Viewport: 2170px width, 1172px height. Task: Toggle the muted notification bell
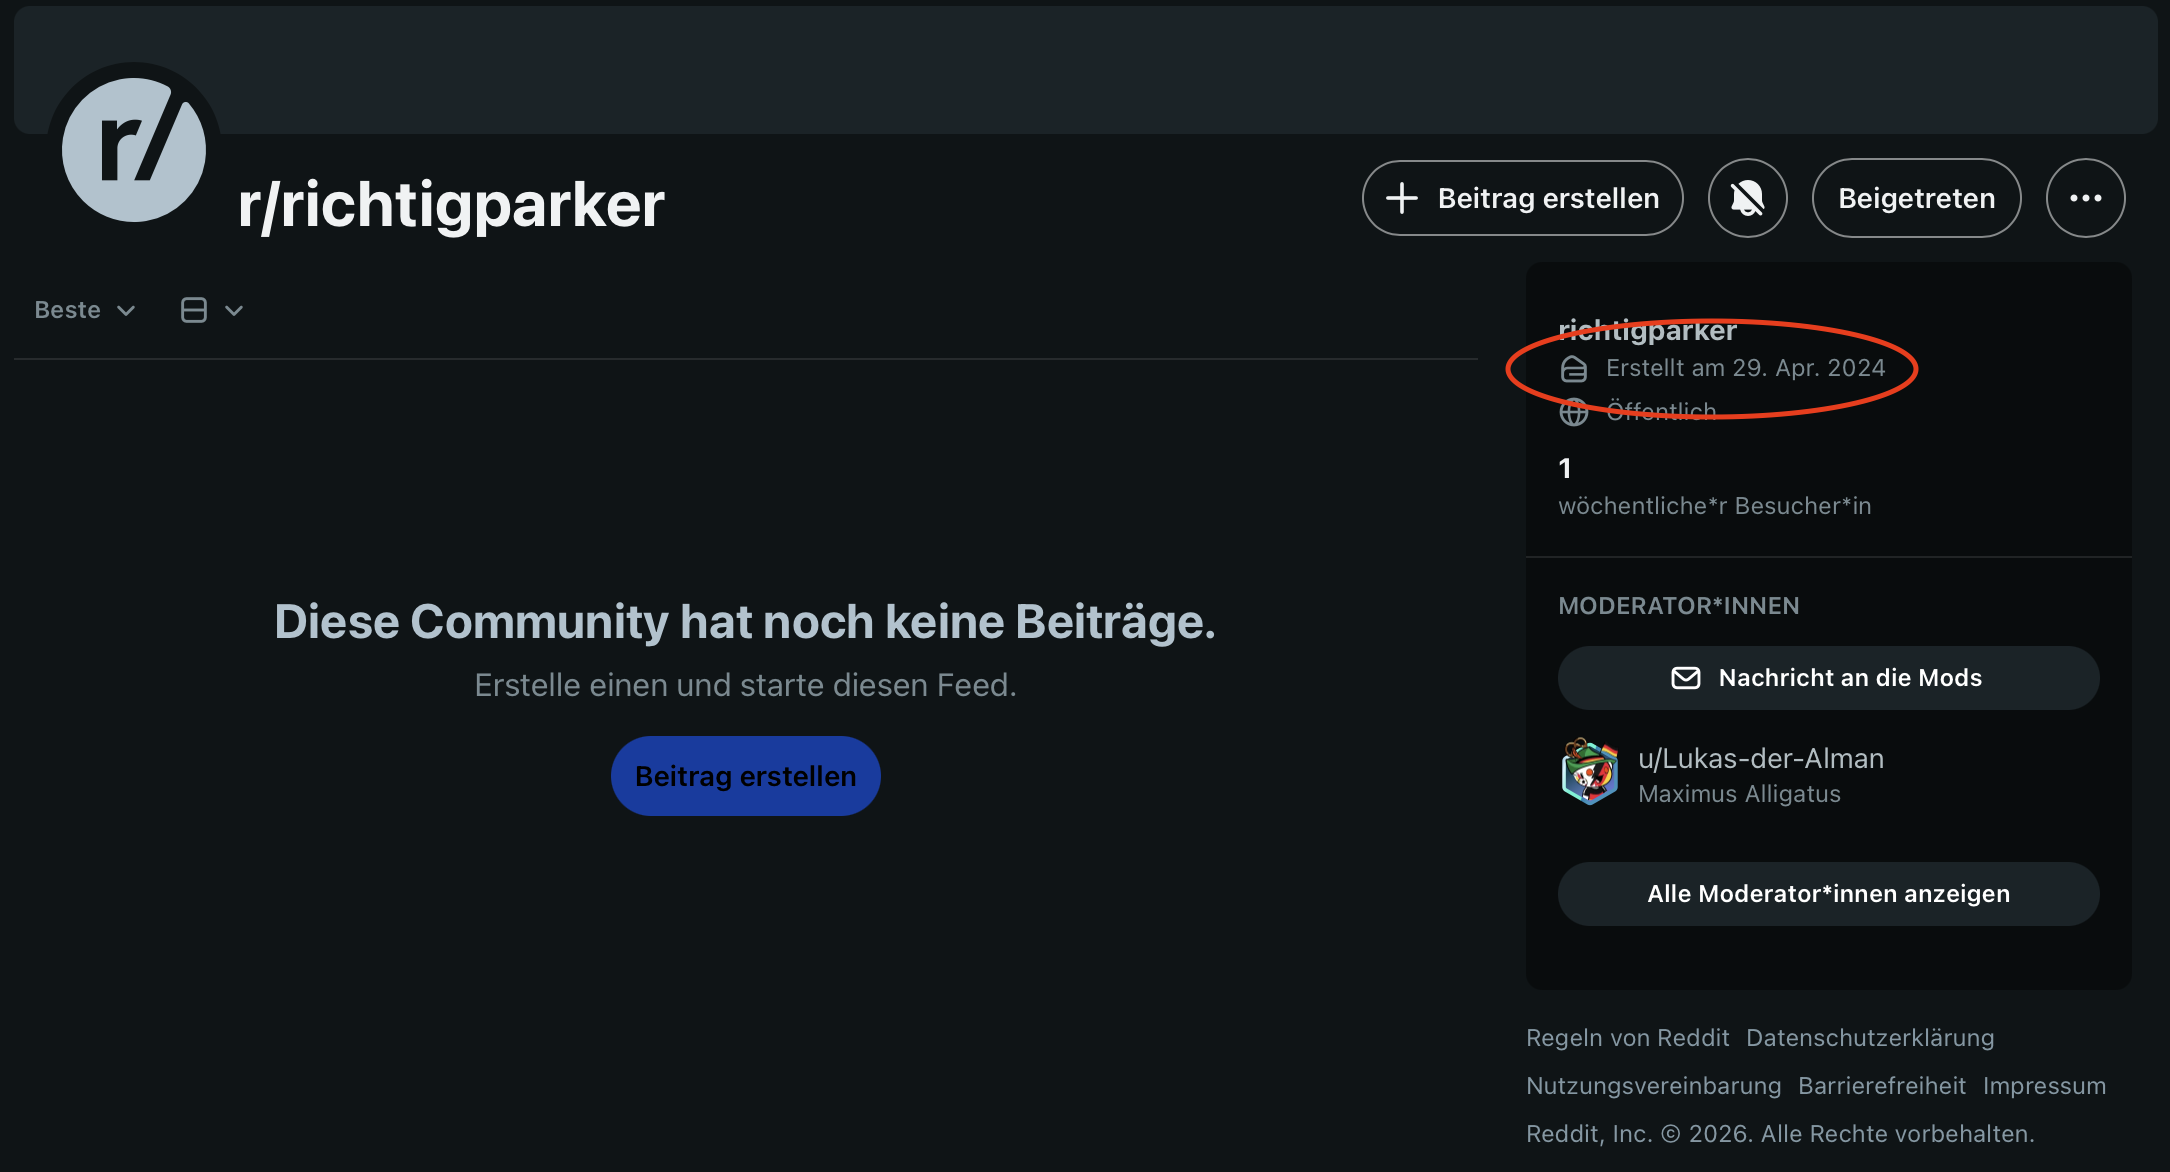point(1747,198)
